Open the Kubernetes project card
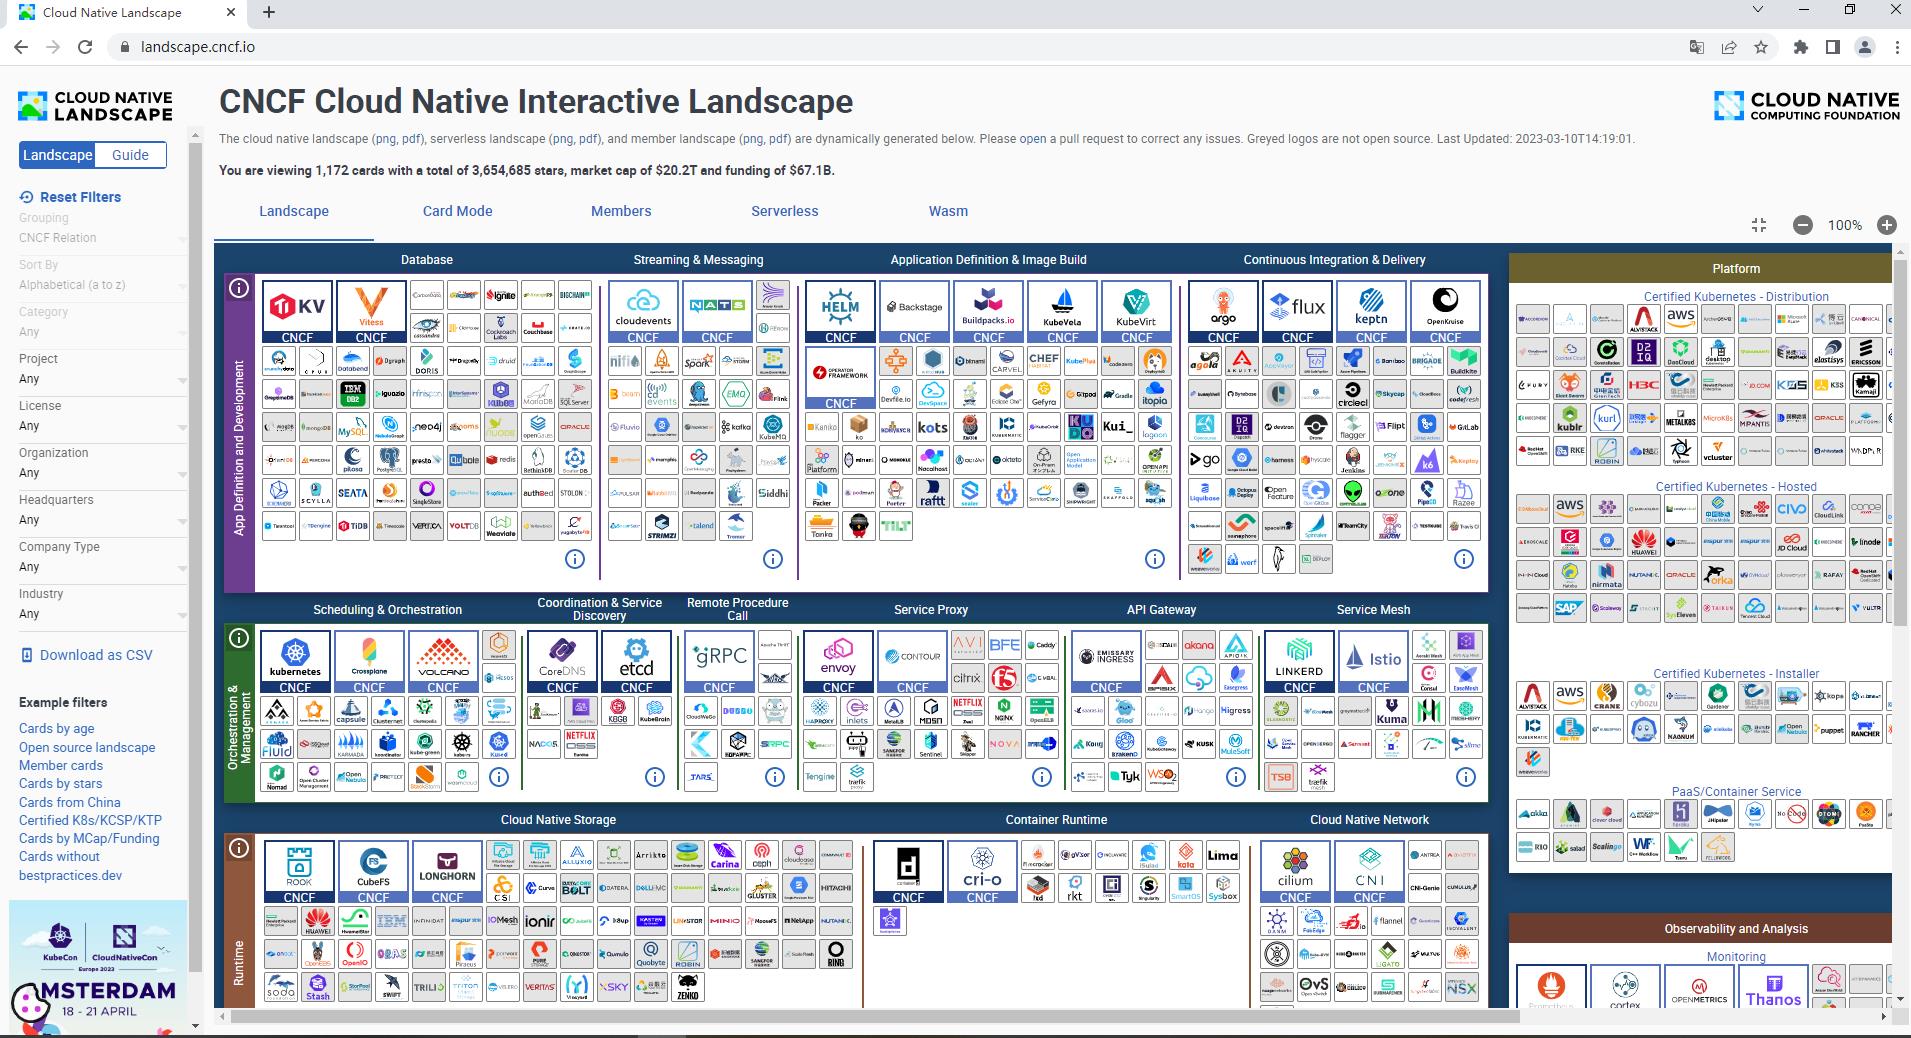 pos(295,662)
